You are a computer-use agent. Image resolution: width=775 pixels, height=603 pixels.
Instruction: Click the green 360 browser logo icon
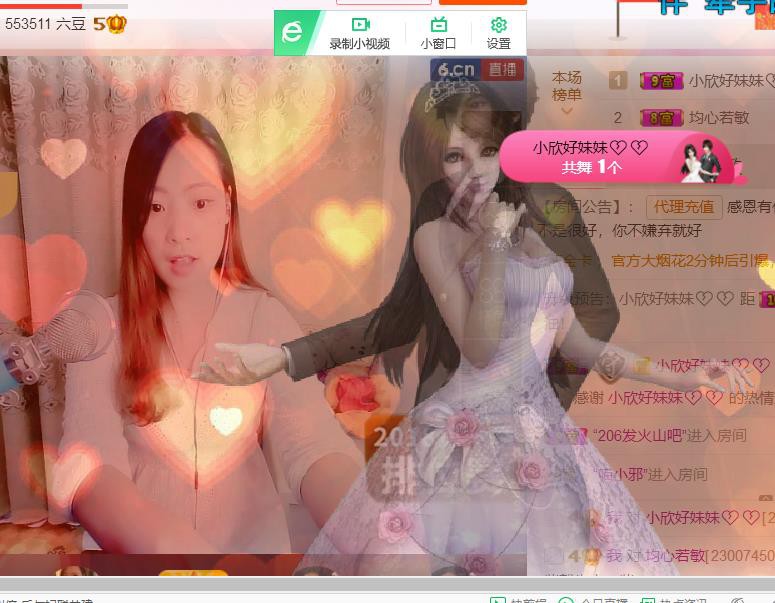coord(291,32)
